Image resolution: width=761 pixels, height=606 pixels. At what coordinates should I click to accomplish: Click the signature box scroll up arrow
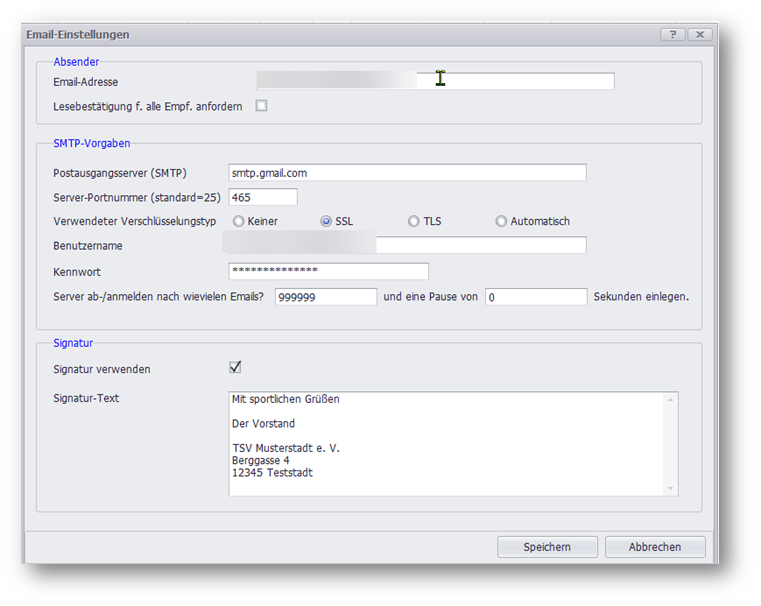coord(671,399)
